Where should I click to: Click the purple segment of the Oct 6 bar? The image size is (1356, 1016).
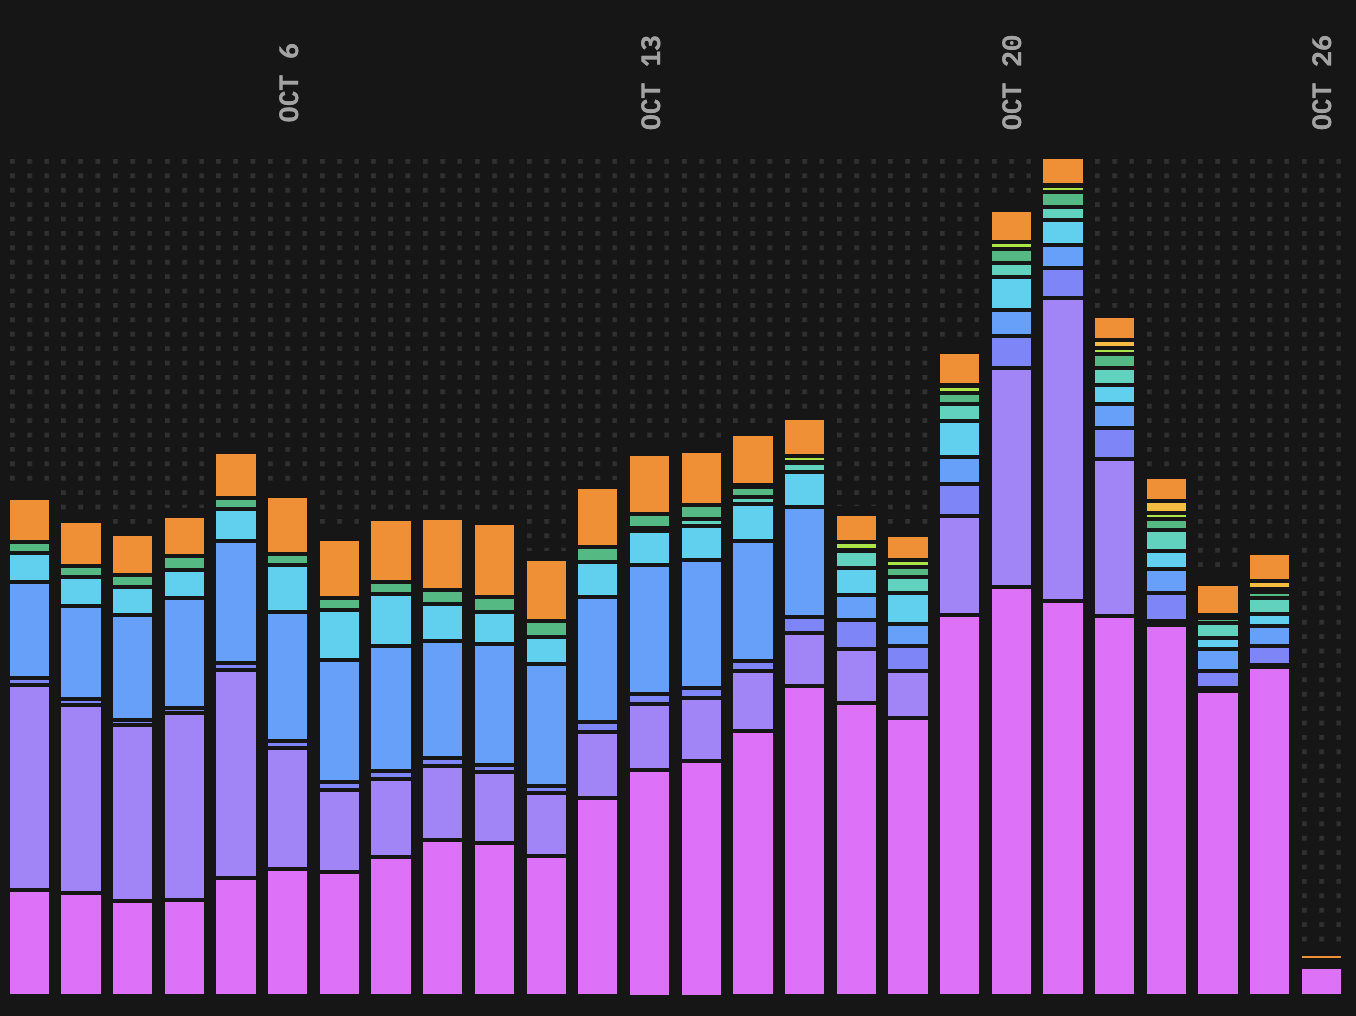[x=288, y=808]
